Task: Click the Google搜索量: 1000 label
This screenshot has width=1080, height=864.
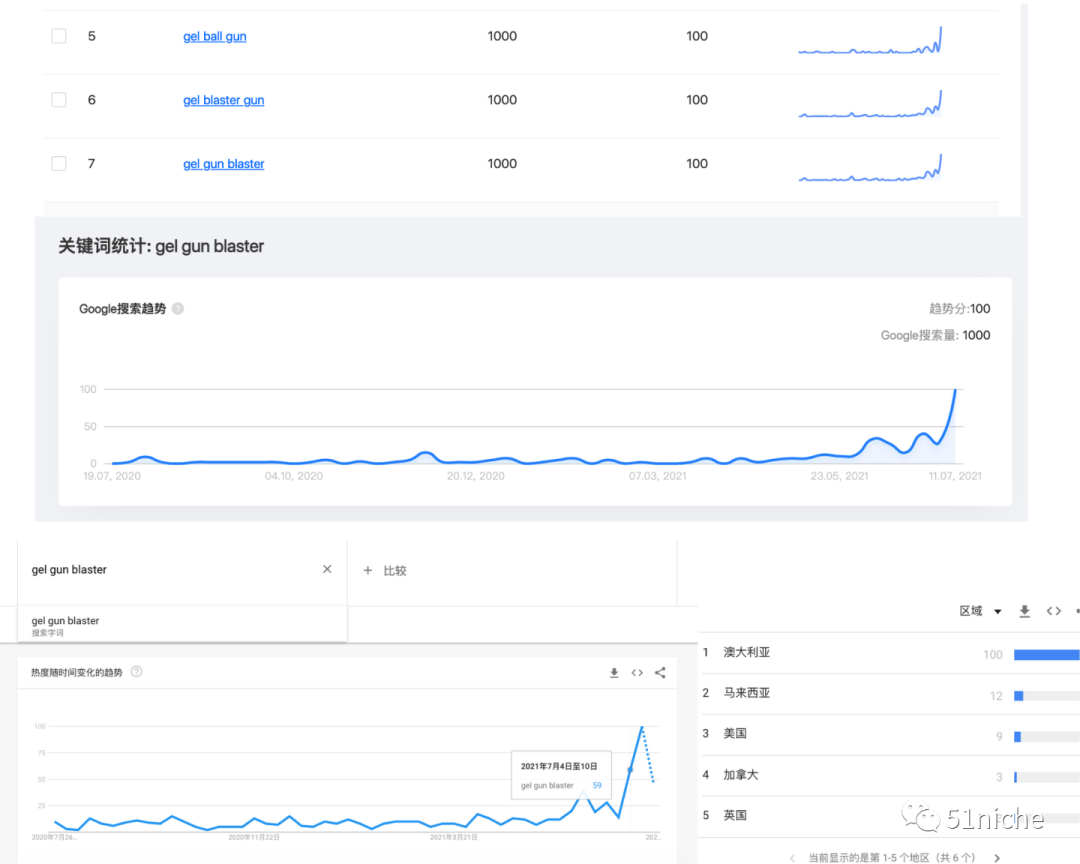Action: 935,336
